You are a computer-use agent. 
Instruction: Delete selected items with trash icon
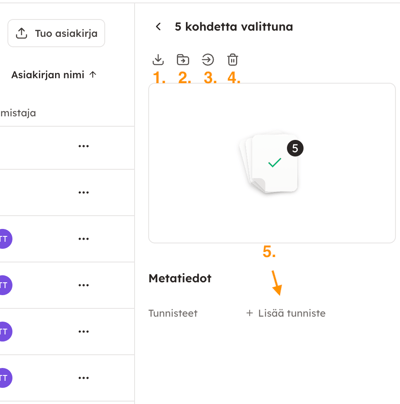point(233,60)
